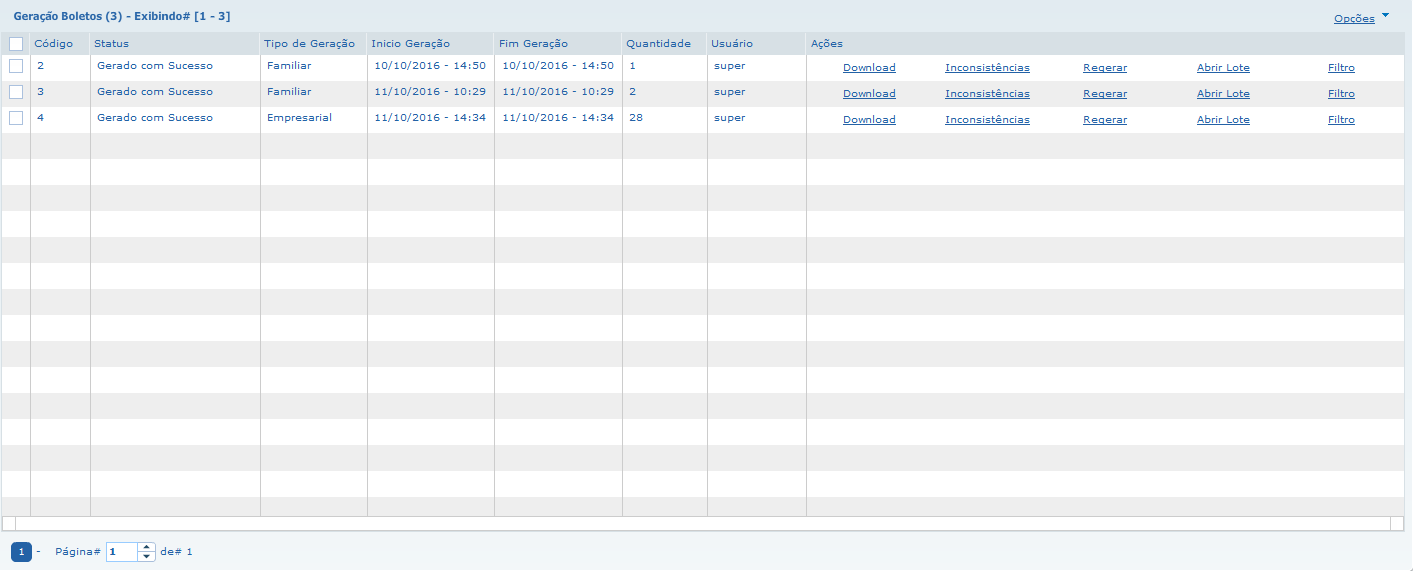Select start date 11/10/2016 - 14:34 cell
The image size is (1414, 571).
point(430,118)
